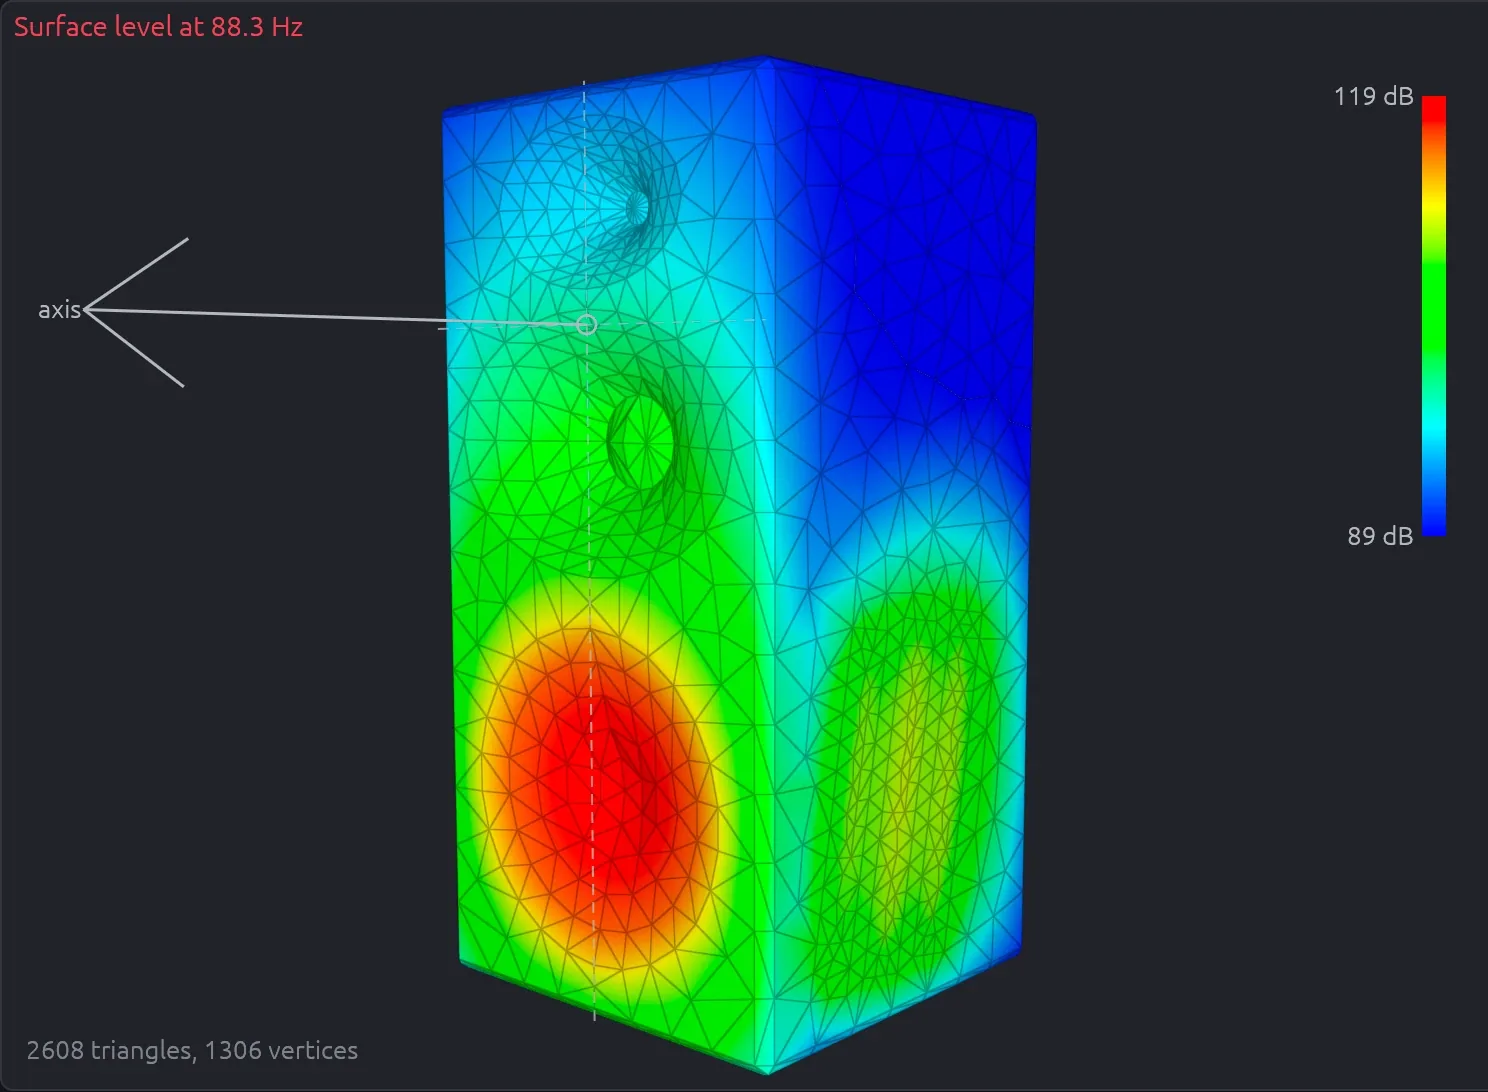Click the '2608 triangles, 1306 vertices' mesh info
The image size is (1488, 1092).
click(192, 1050)
